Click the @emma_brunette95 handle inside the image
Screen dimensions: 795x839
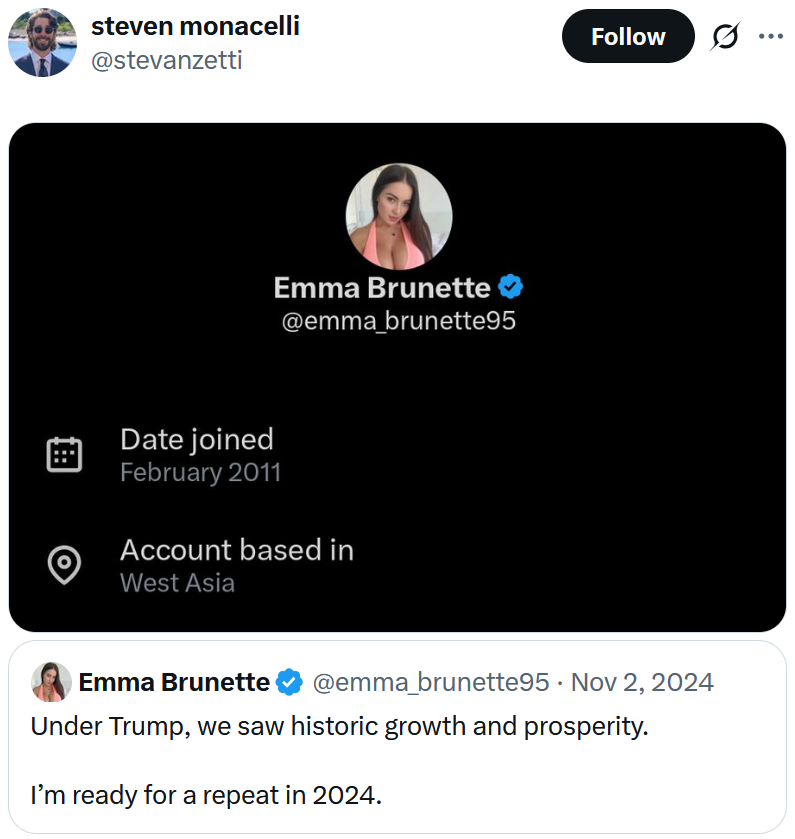[399, 320]
